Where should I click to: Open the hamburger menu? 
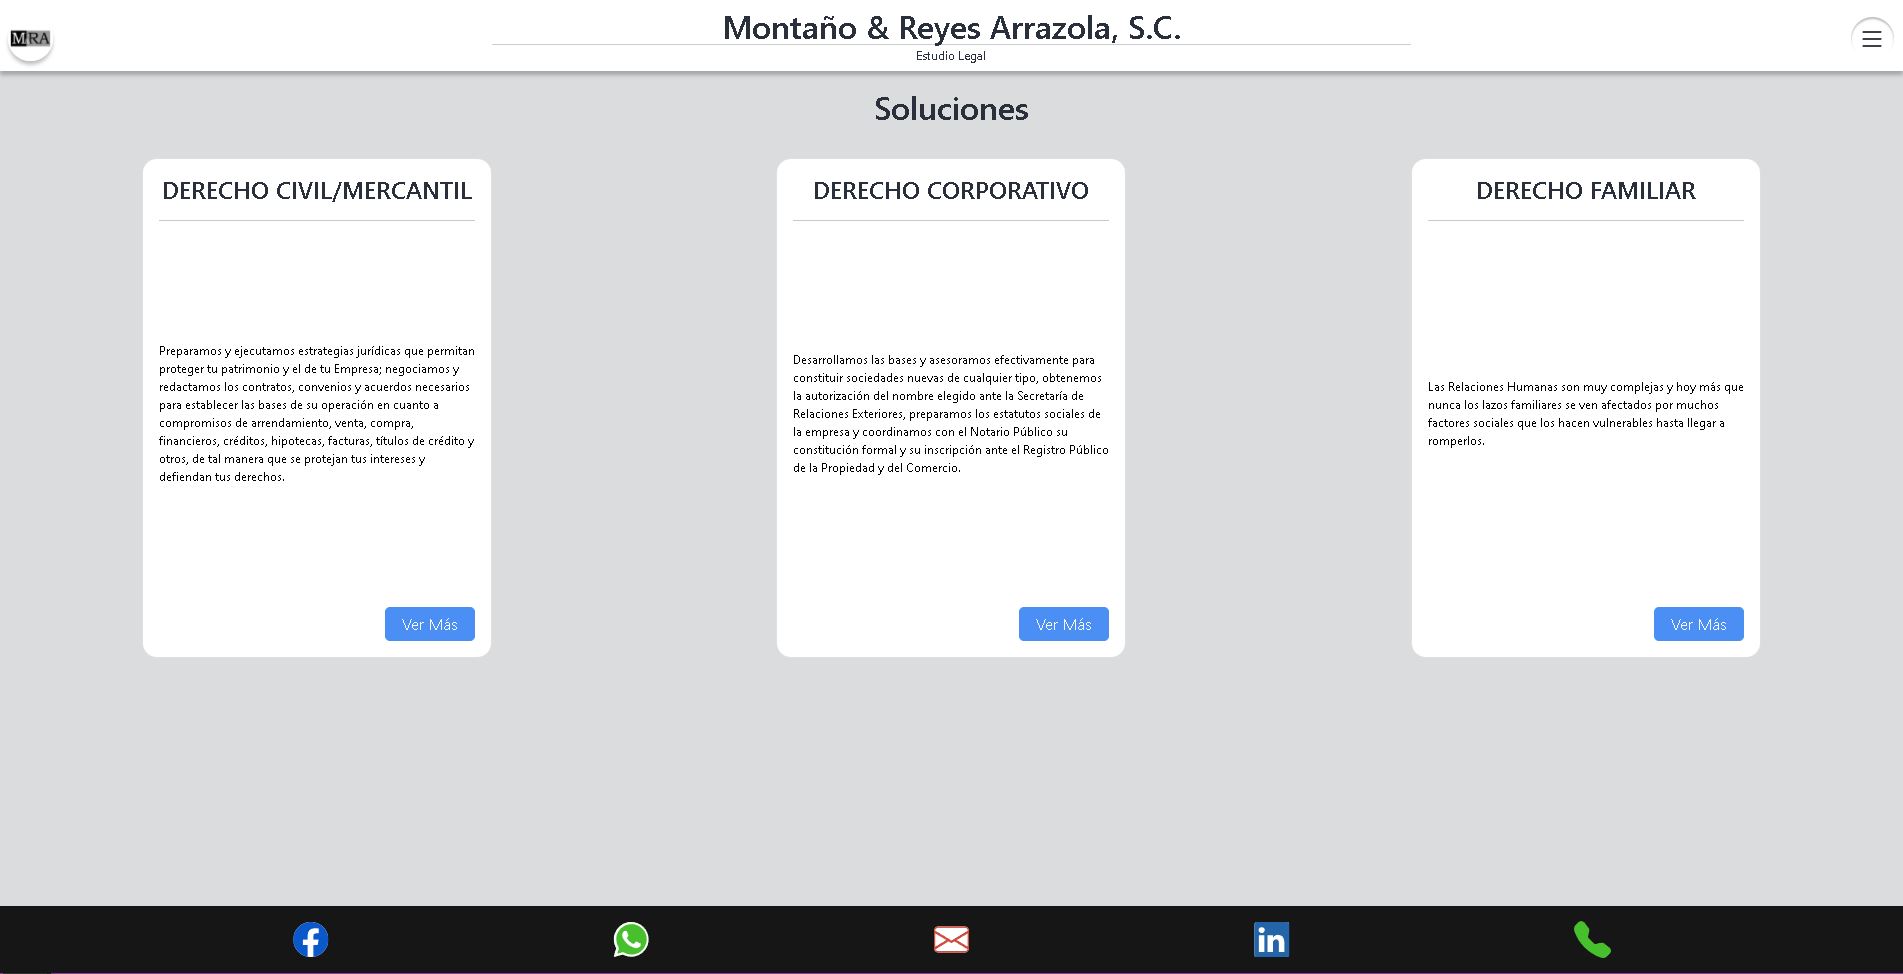click(x=1872, y=39)
